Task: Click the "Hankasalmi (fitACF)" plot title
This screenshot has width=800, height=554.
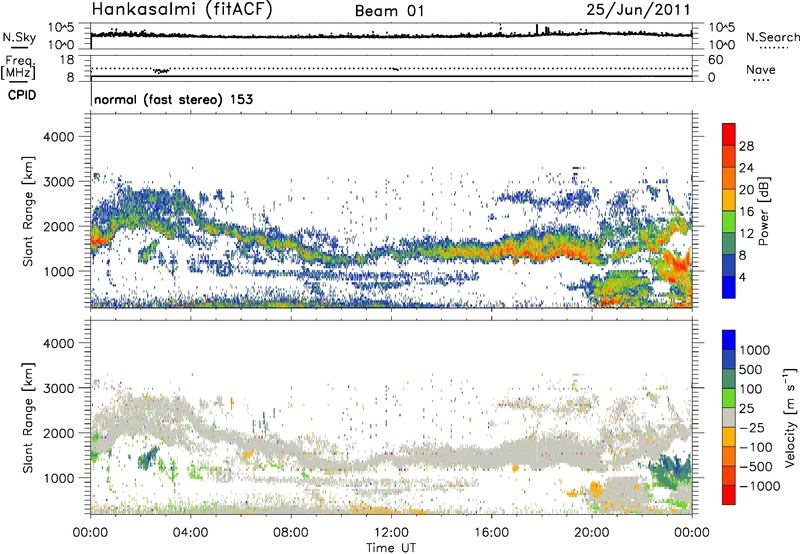Action: tap(182, 9)
